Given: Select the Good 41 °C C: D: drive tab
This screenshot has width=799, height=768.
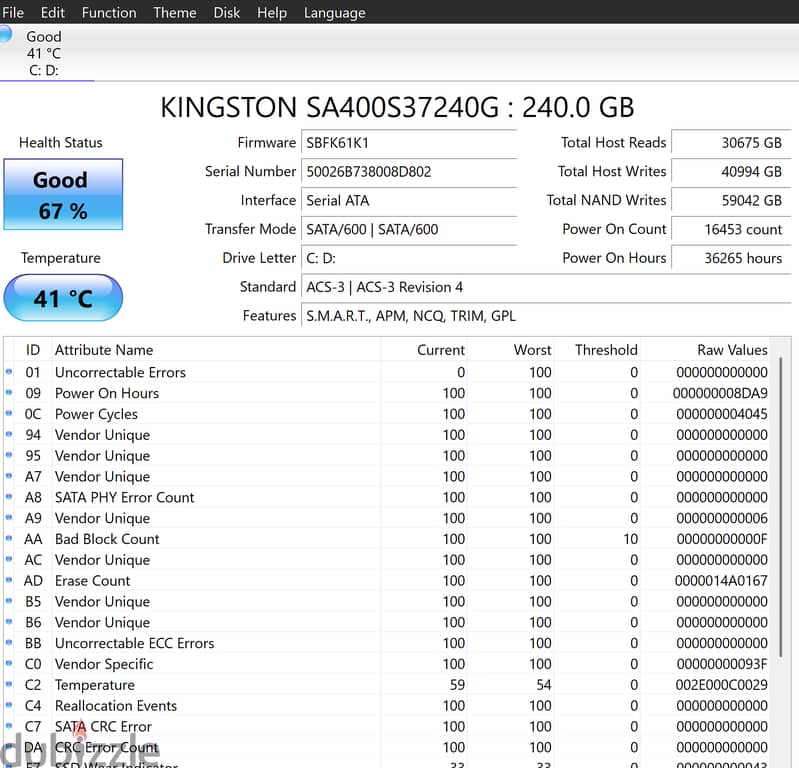Looking at the screenshot, I should click(x=47, y=53).
